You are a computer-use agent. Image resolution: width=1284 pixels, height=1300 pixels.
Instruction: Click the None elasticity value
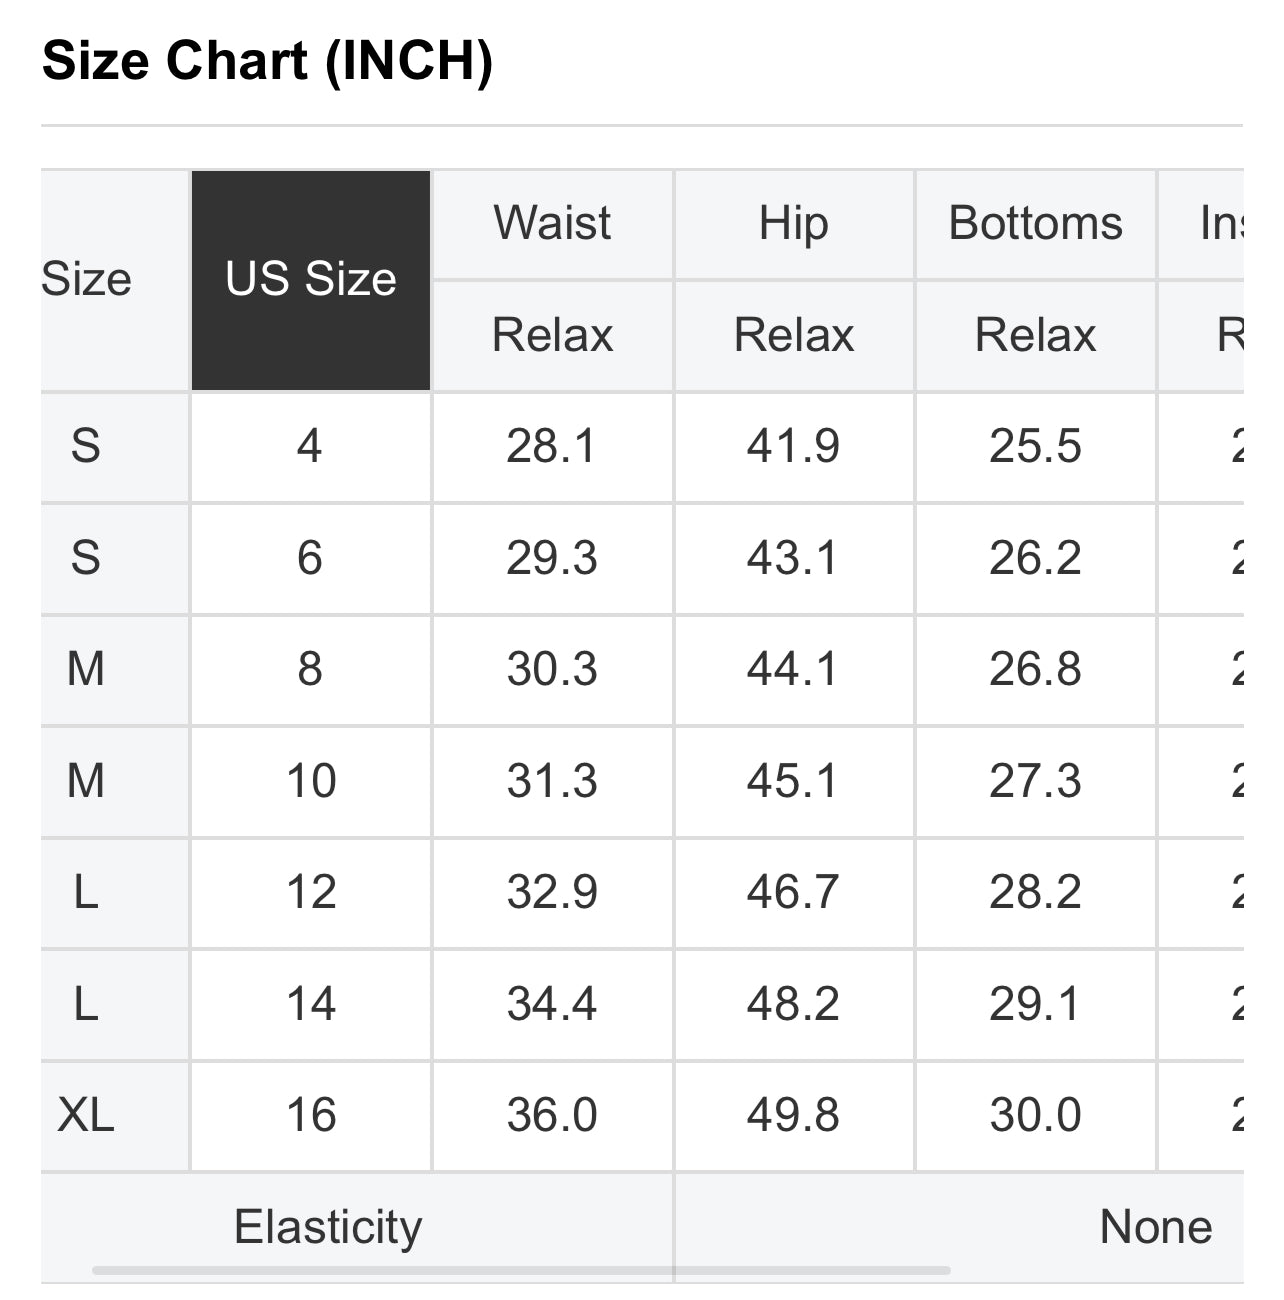coord(1155,1227)
